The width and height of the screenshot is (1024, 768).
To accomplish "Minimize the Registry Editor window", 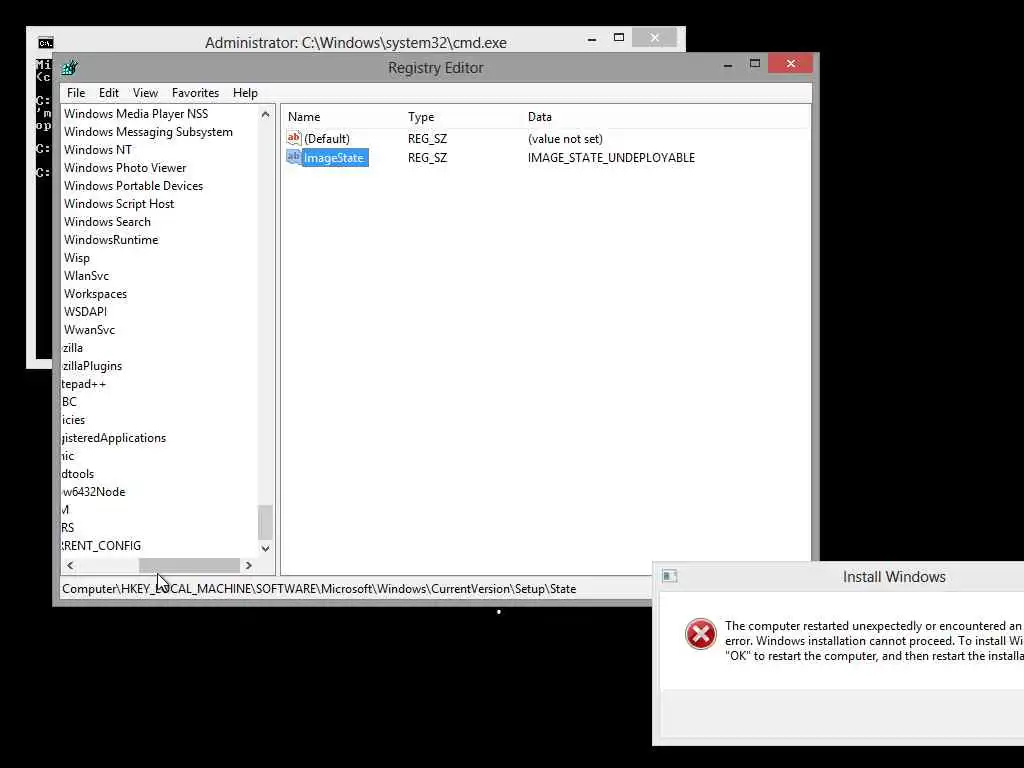I will coord(728,65).
